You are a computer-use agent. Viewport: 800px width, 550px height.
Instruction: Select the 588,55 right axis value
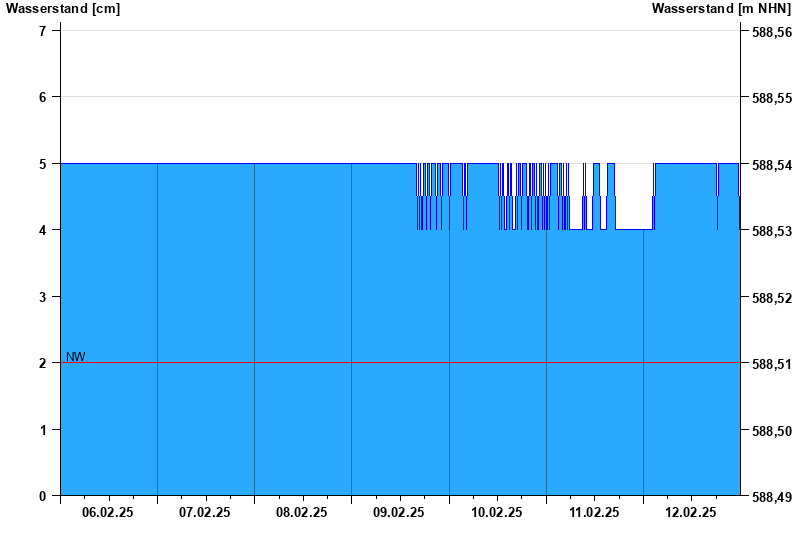(771, 98)
